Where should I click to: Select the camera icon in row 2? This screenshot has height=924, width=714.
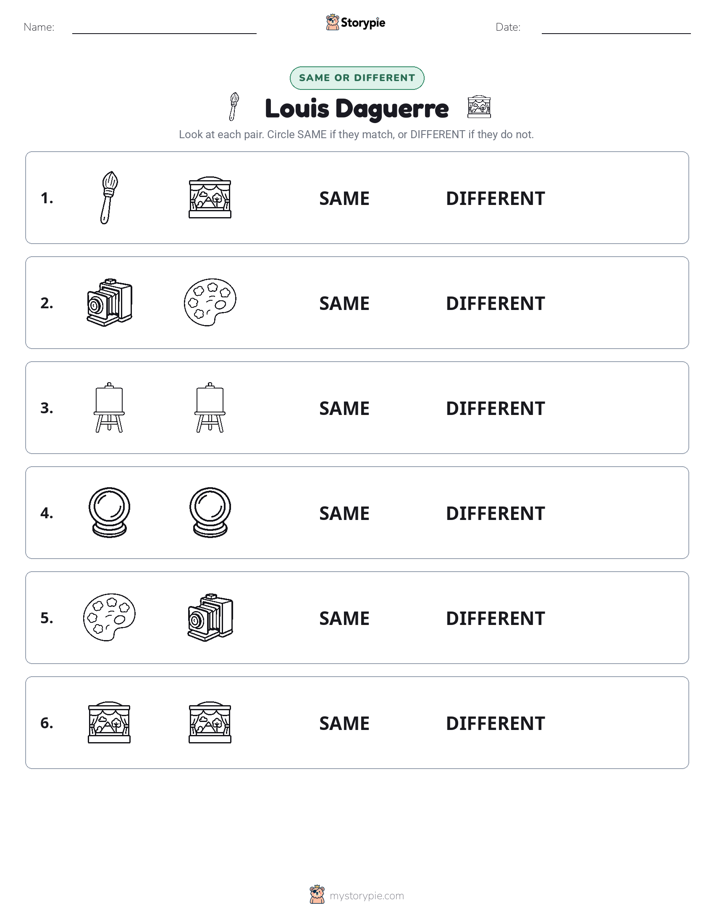110,302
